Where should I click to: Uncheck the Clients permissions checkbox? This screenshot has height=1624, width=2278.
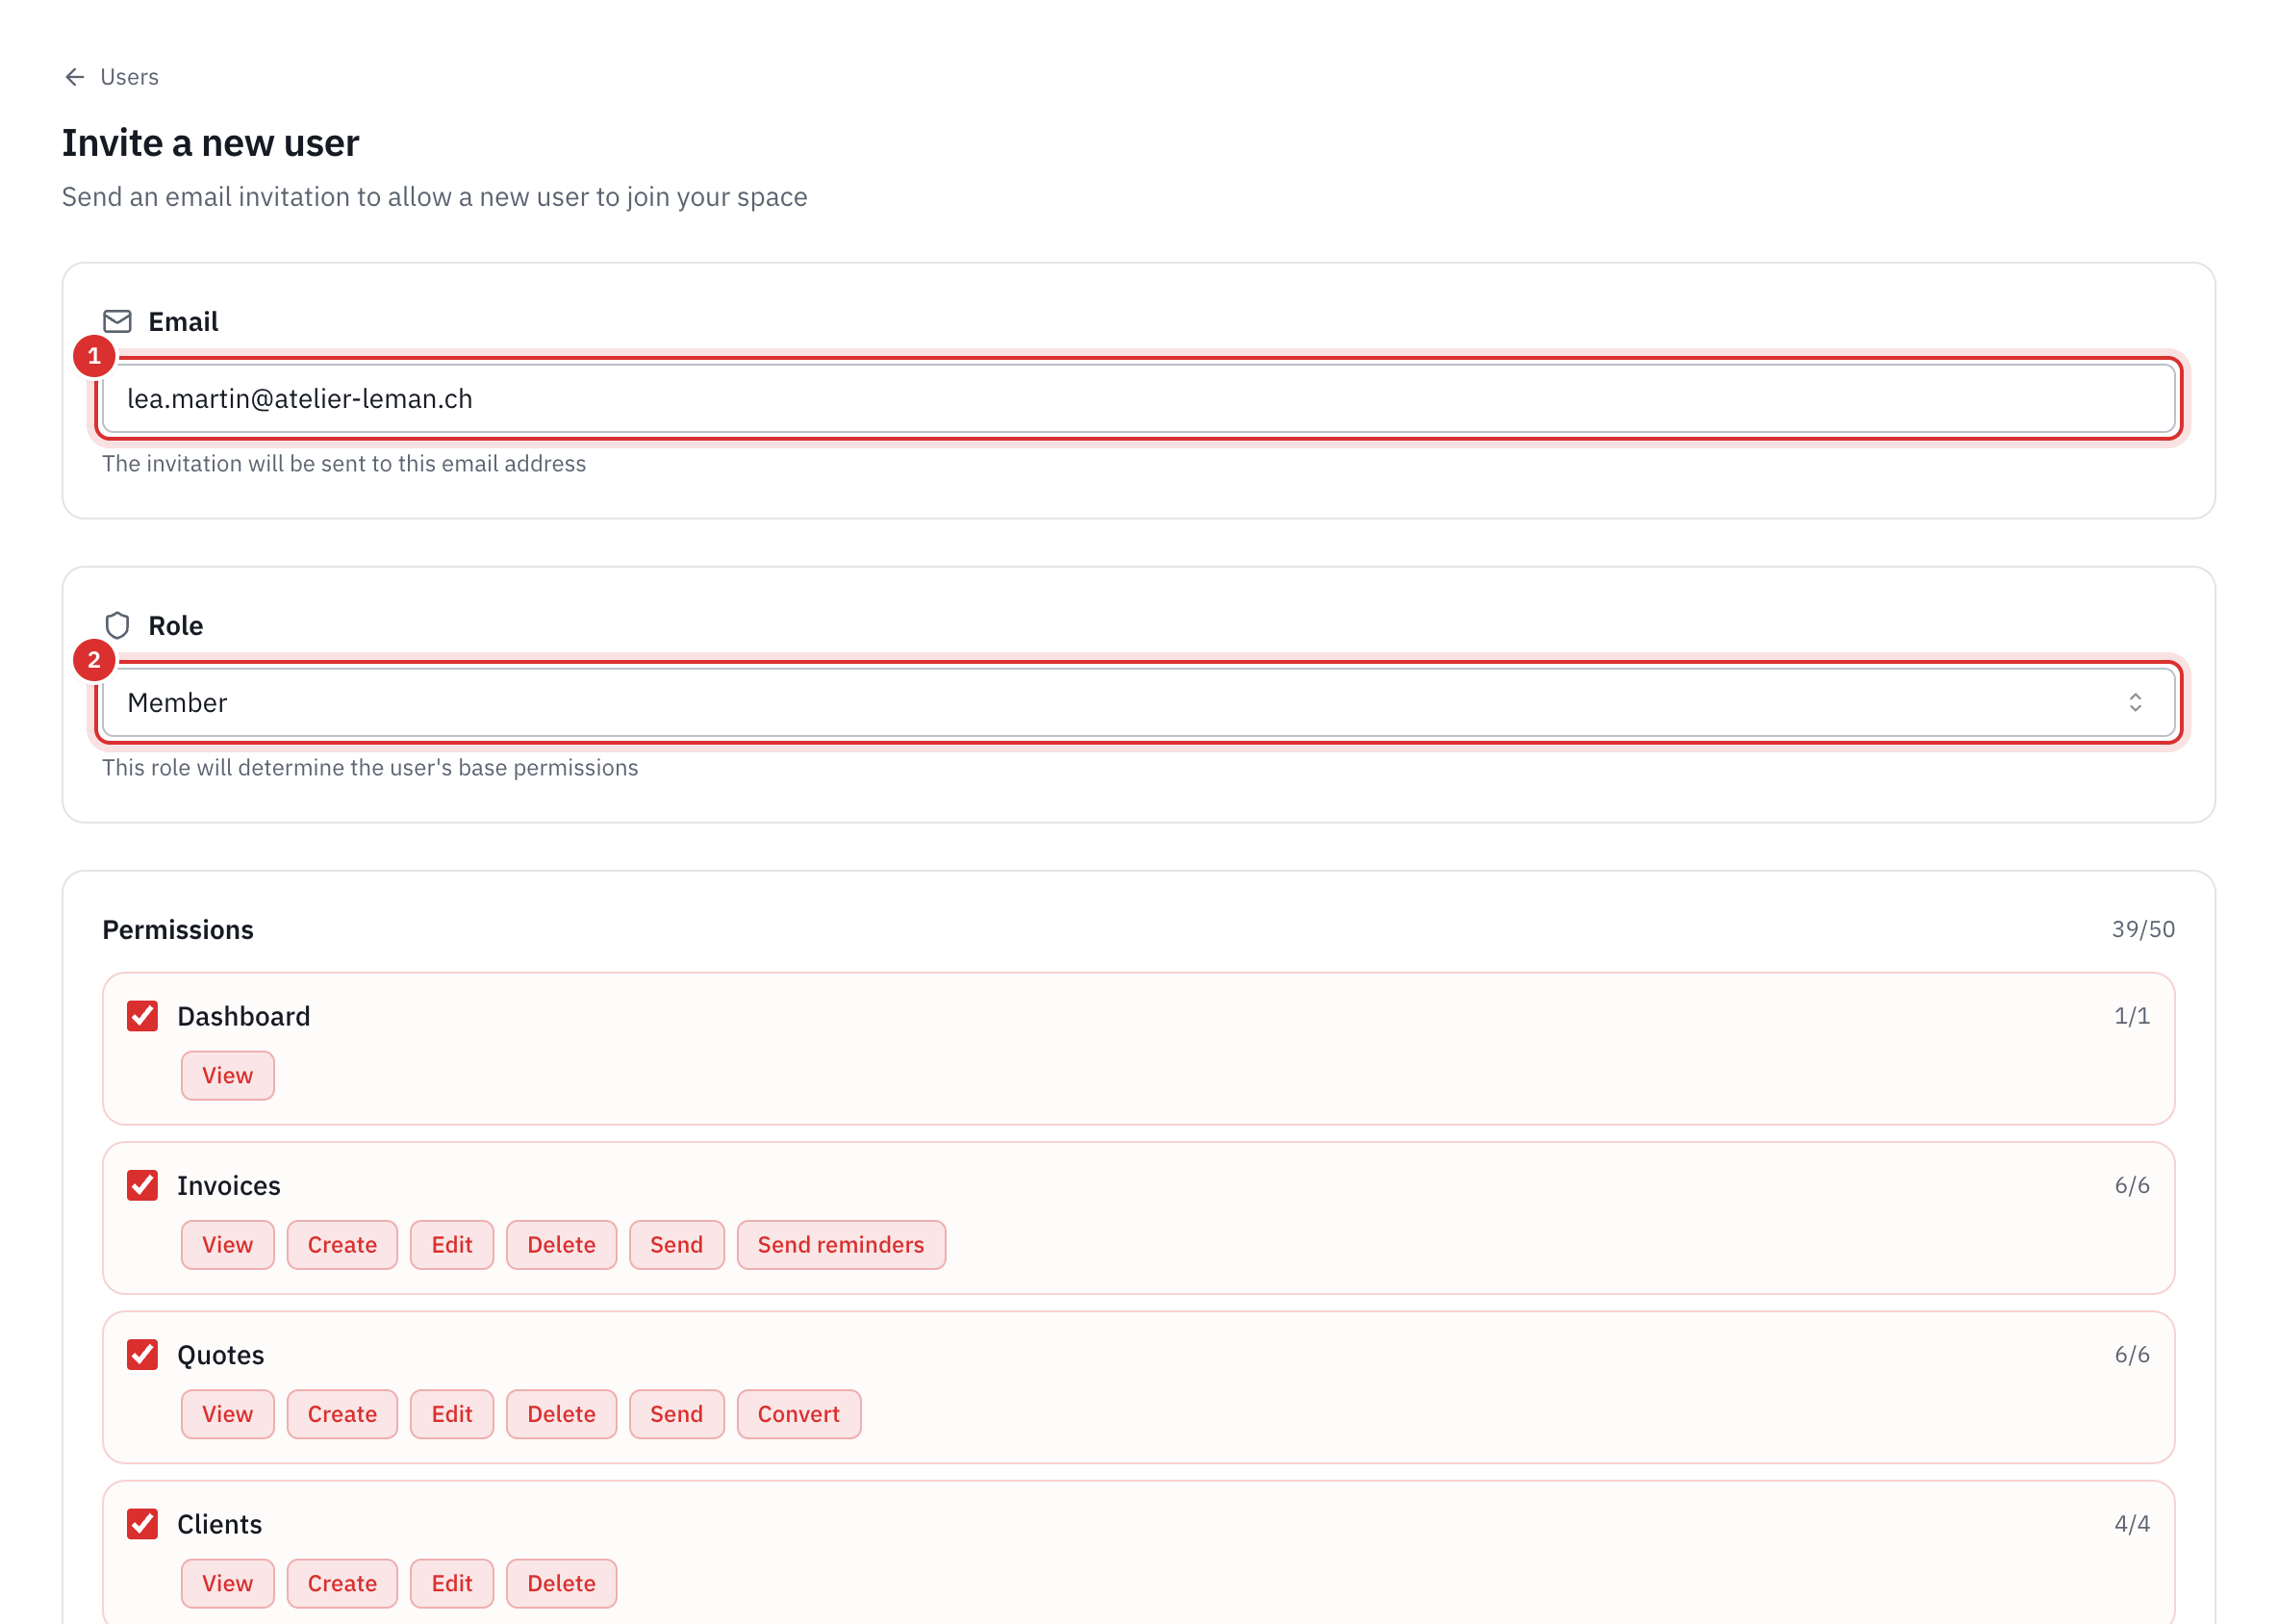coord(142,1523)
